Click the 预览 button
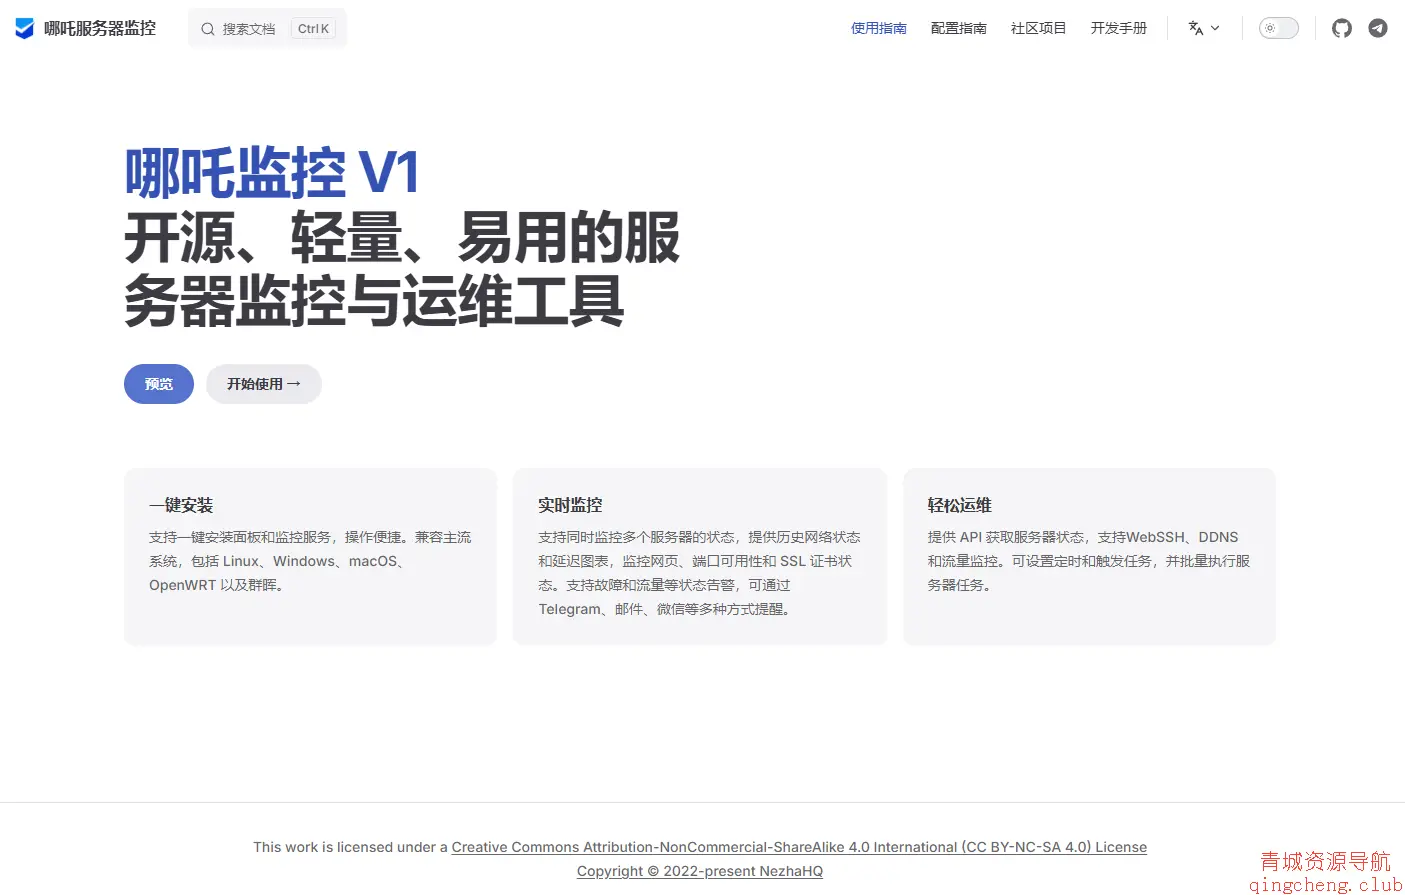 tap(158, 383)
